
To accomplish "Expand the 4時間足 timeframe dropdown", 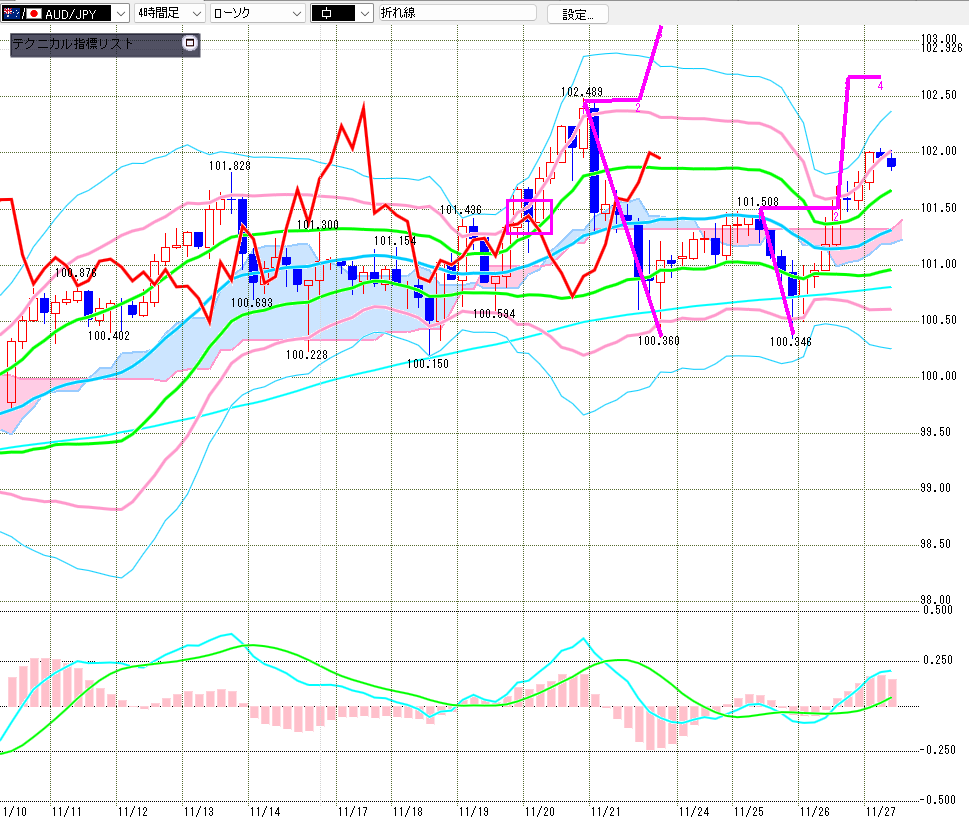I will [195, 13].
